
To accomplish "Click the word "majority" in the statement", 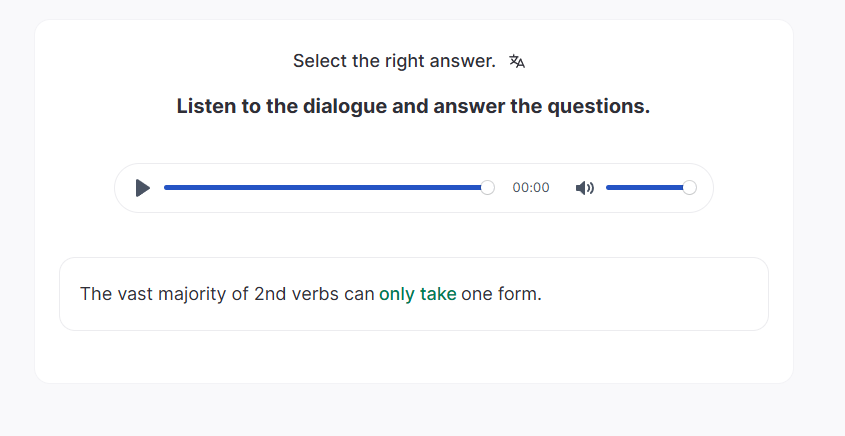I will coord(207,294).
